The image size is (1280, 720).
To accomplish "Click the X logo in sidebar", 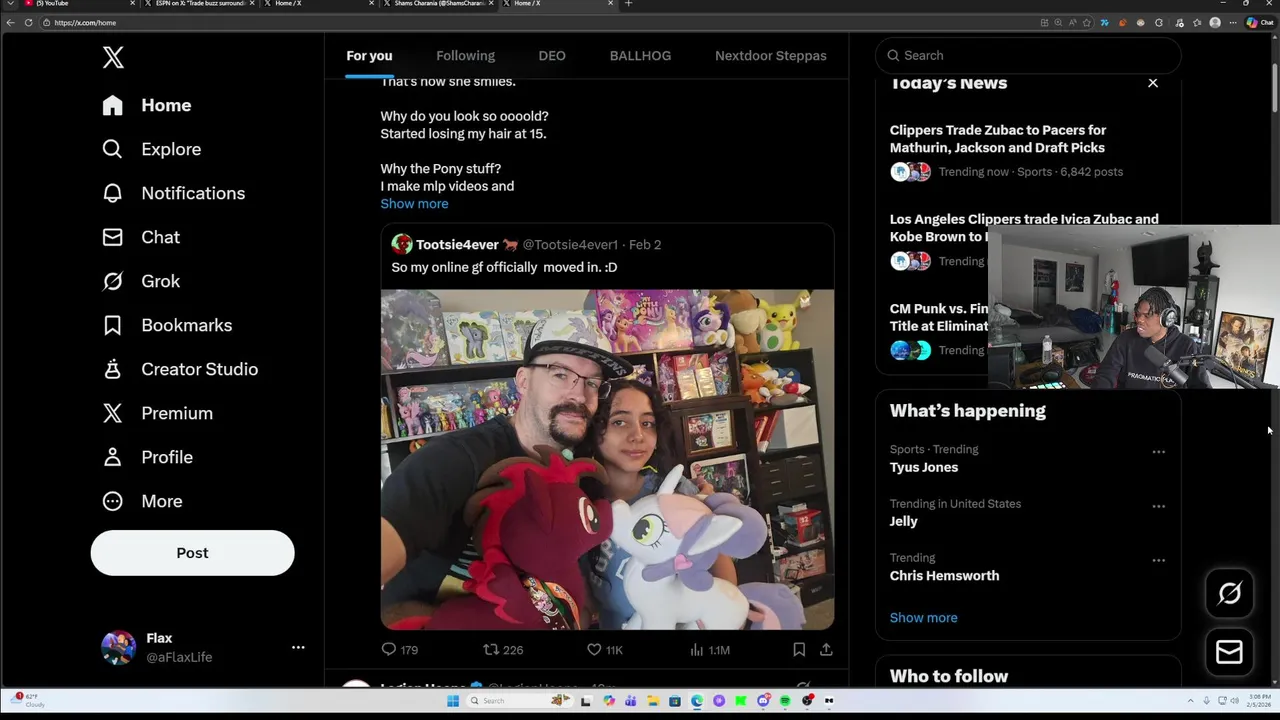I will (x=113, y=57).
